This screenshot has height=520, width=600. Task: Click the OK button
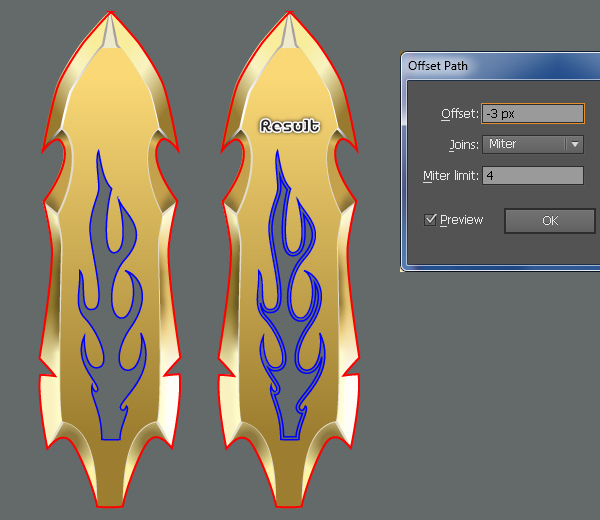click(550, 221)
